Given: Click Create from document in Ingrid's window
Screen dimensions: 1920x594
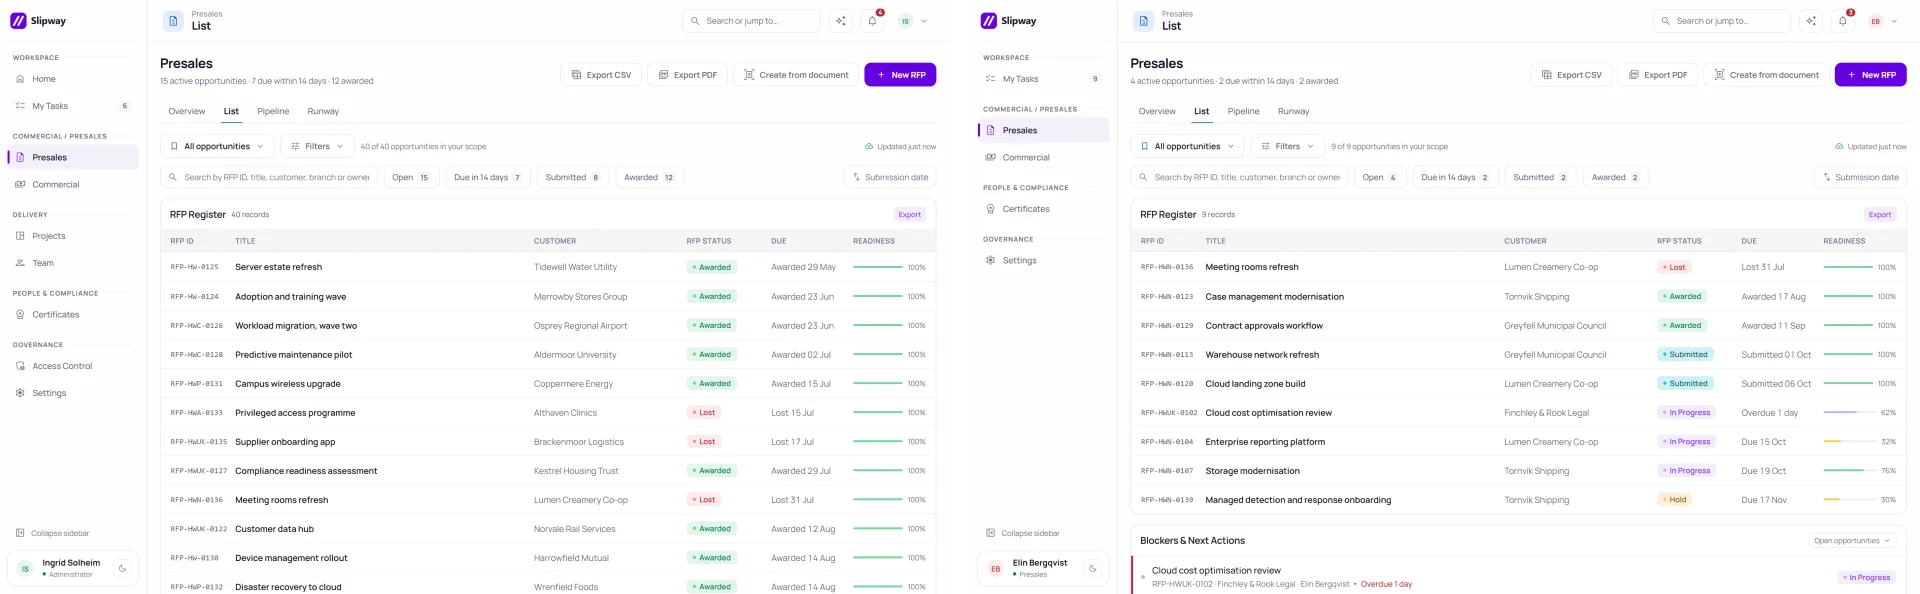Looking at the screenshot, I should [796, 75].
